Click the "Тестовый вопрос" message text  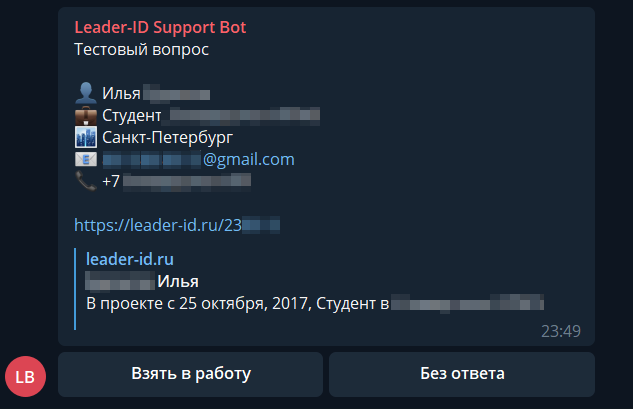(x=141, y=50)
